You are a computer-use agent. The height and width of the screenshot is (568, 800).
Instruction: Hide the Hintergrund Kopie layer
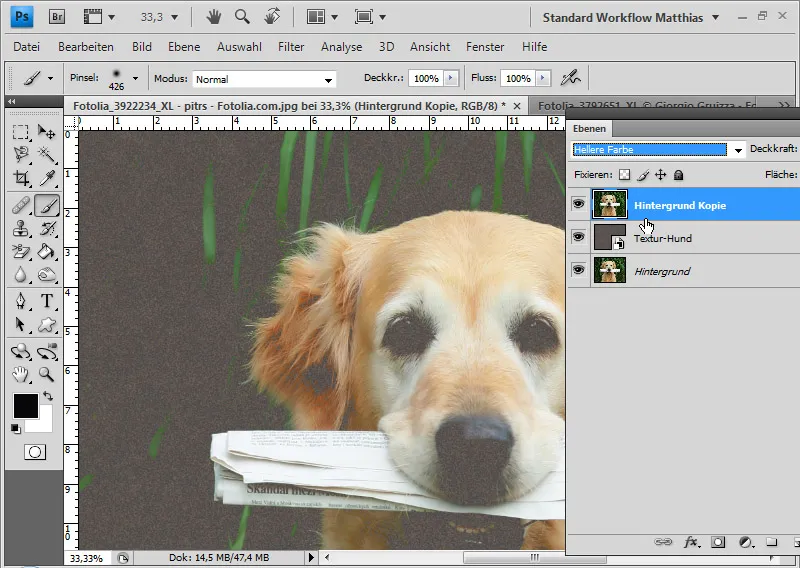[578, 204]
